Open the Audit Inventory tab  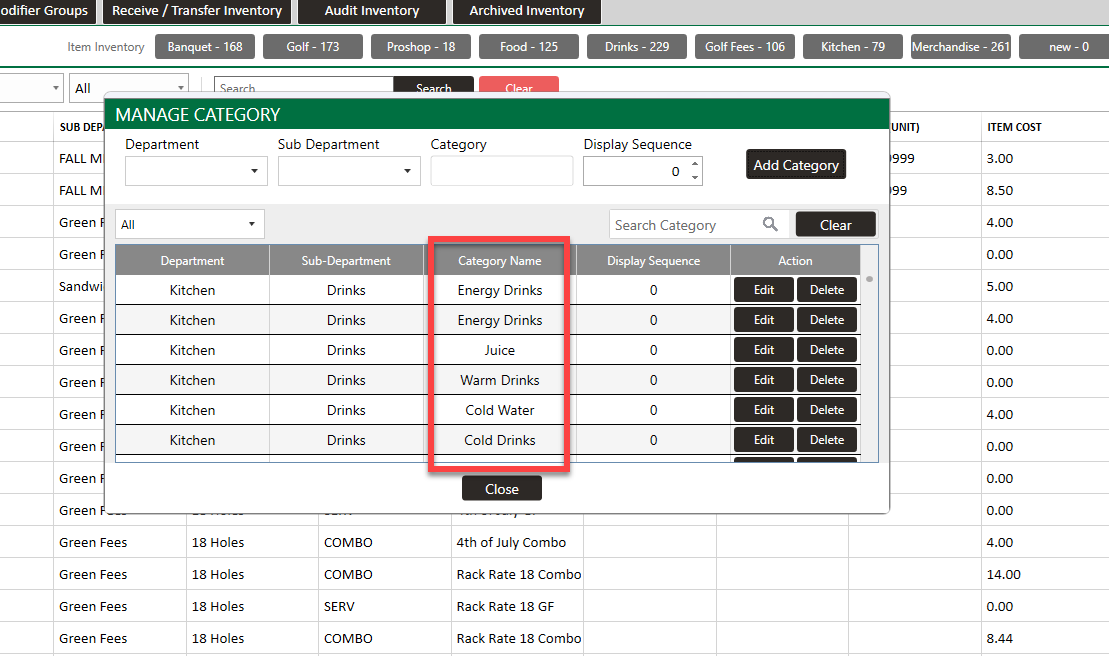371,11
